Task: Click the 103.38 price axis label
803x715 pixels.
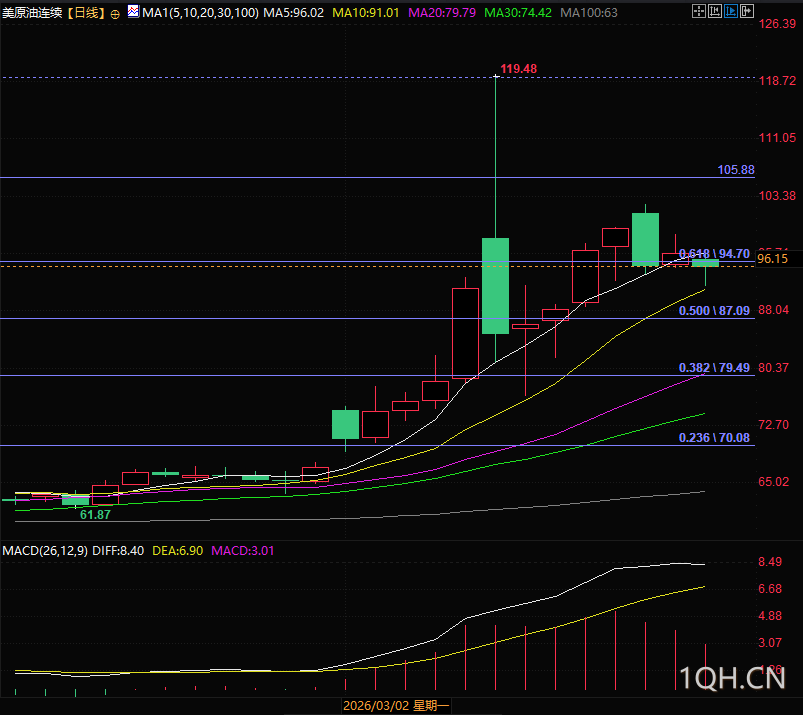Action: coord(777,195)
